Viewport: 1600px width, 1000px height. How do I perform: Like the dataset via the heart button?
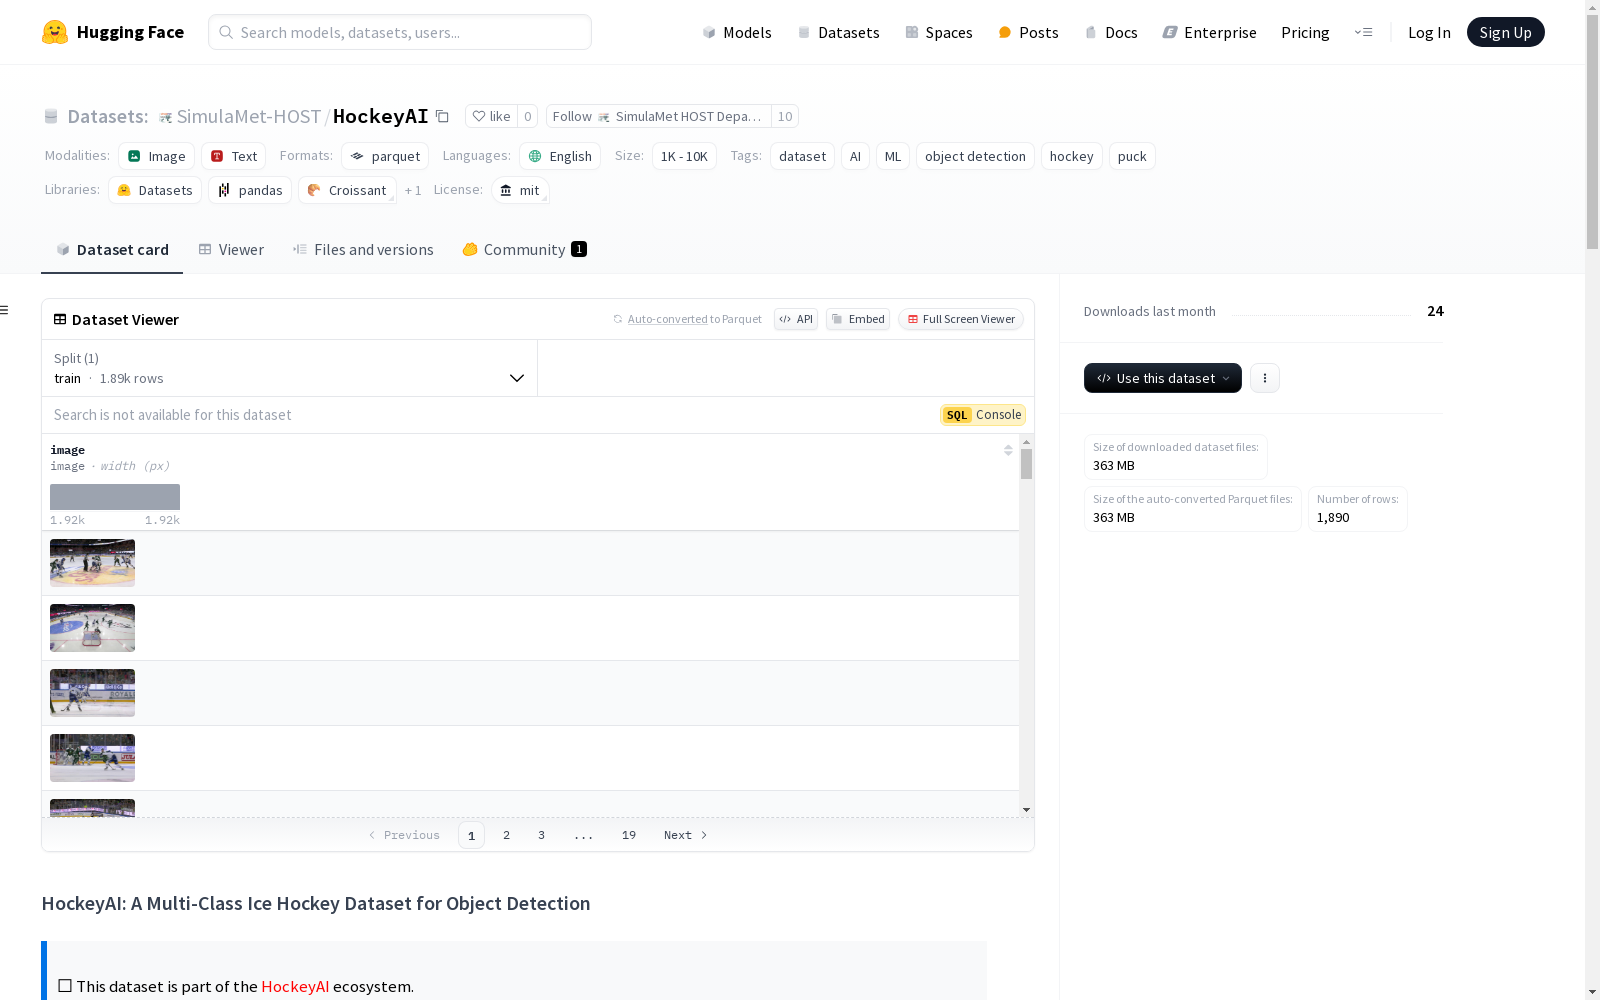pyautogui.click(x=491, y=116)
